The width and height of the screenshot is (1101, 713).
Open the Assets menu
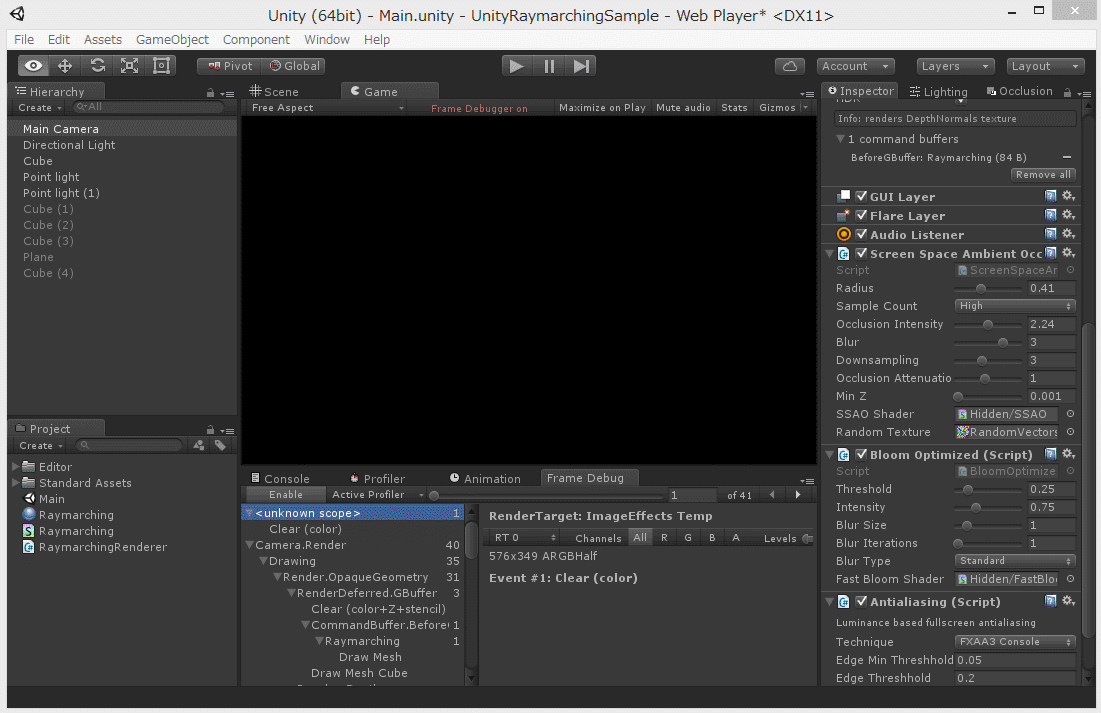pos(103,39)
